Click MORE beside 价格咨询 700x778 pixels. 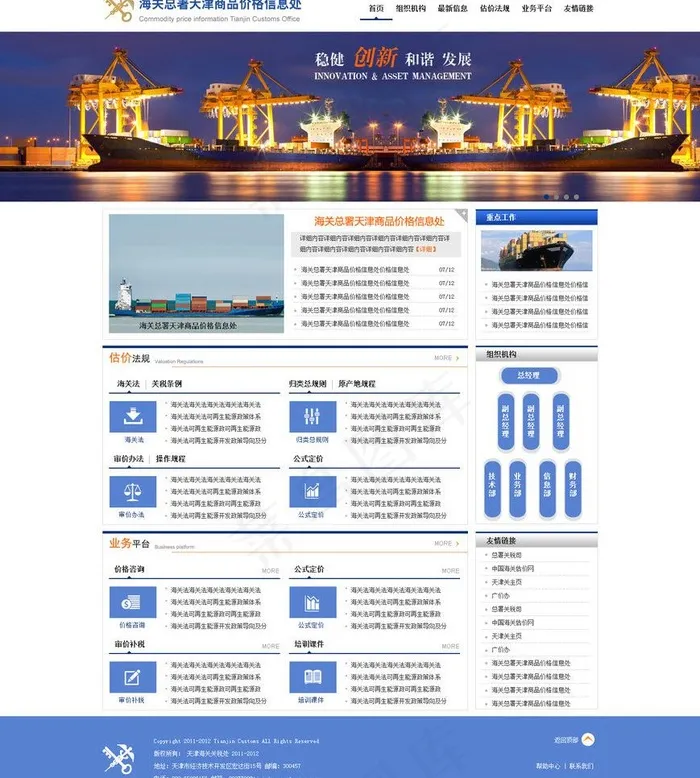coord(270,571)
